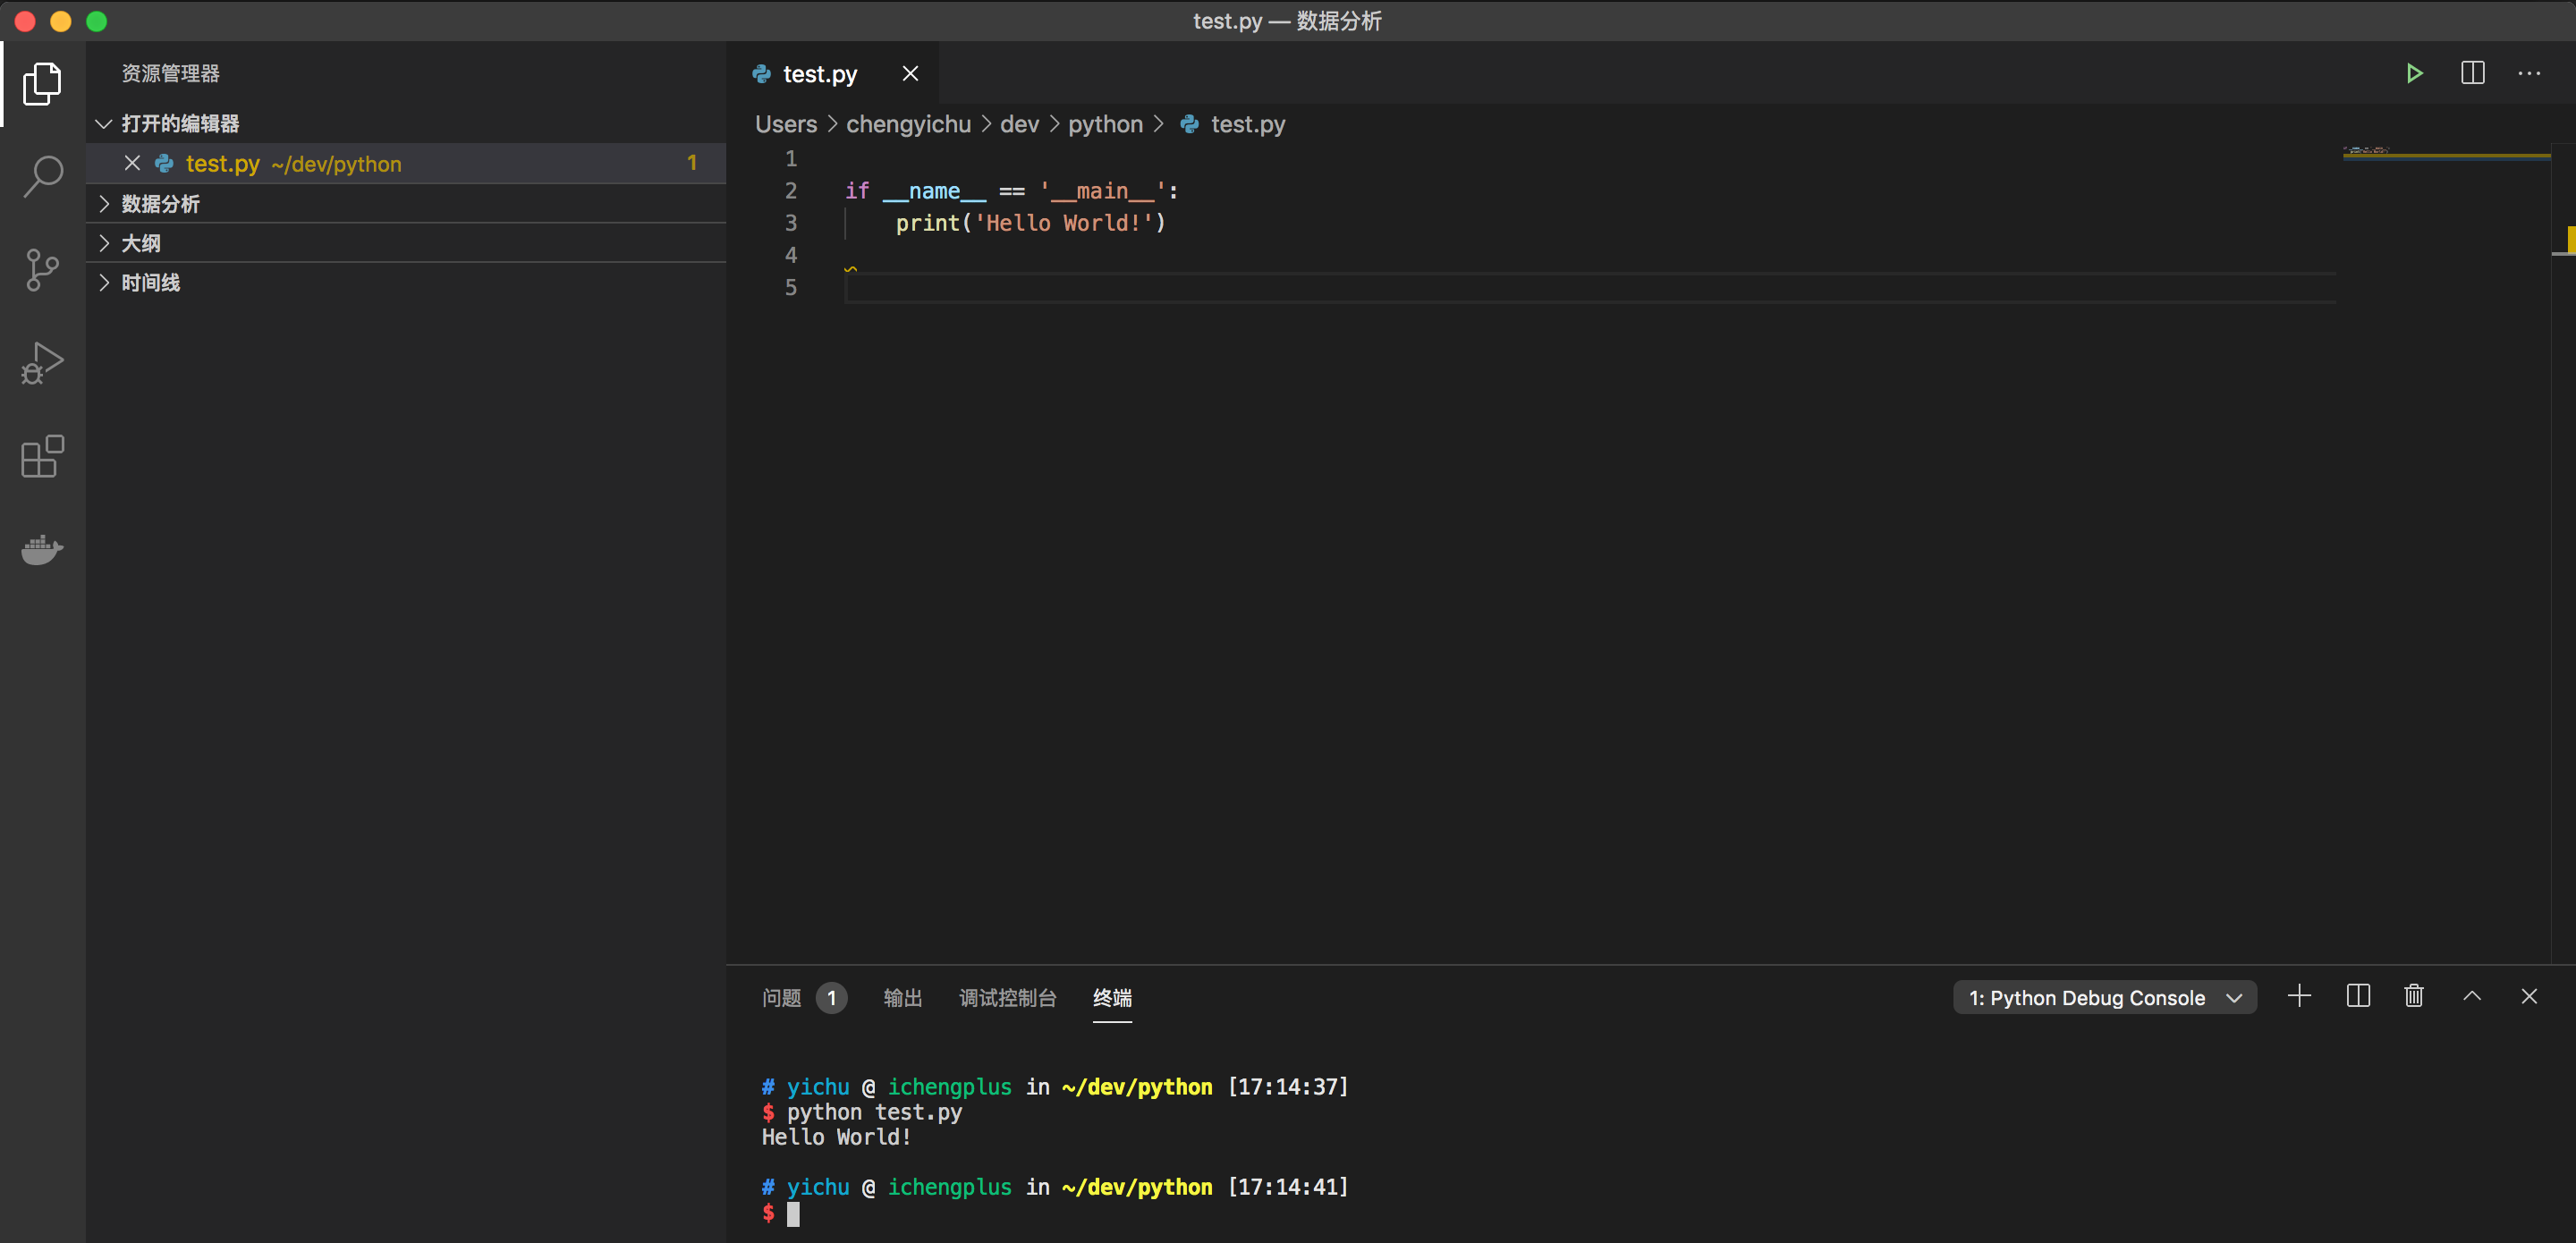Image resolution: width=2576 pixels, height=1243 pixels.
Task: Switch to the 问题 tab
Action: coord(781,998)
